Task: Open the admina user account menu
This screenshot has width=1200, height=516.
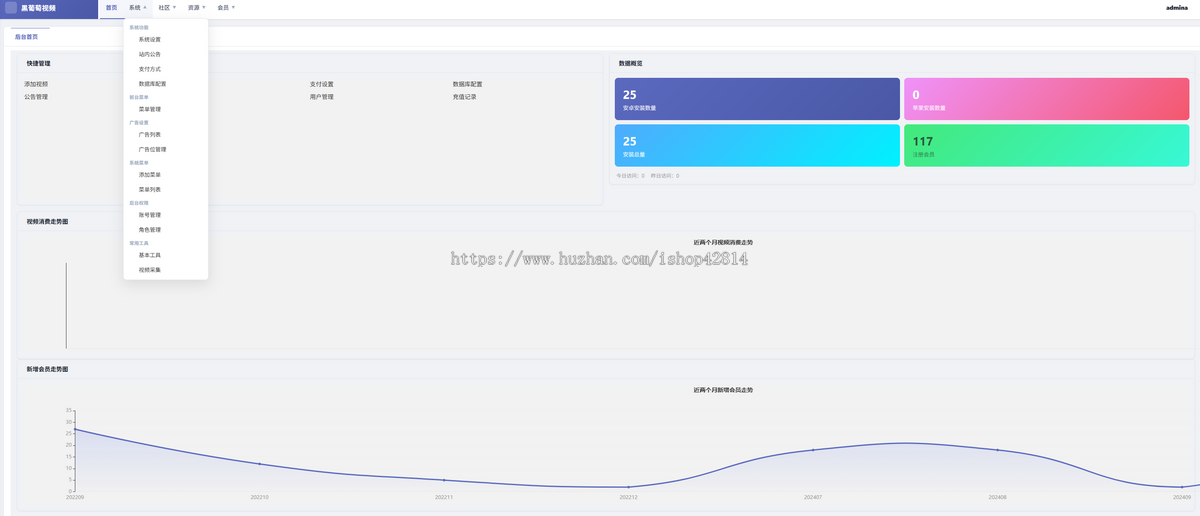Action: (1177, 7)
